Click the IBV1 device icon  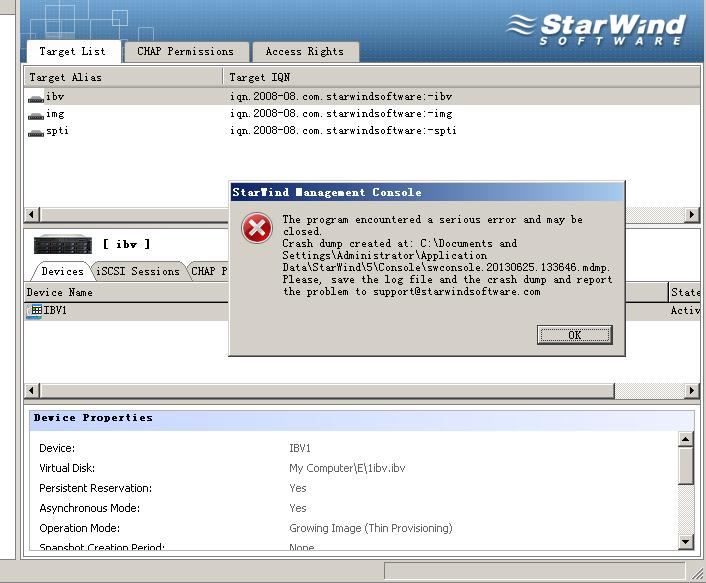coord(34,311)
